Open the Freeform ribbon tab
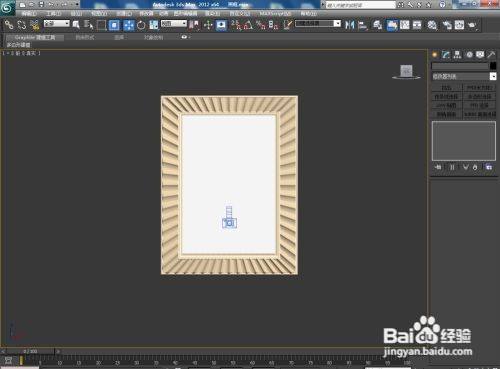This screenshot has height=369, width=500. pos(85,38)
